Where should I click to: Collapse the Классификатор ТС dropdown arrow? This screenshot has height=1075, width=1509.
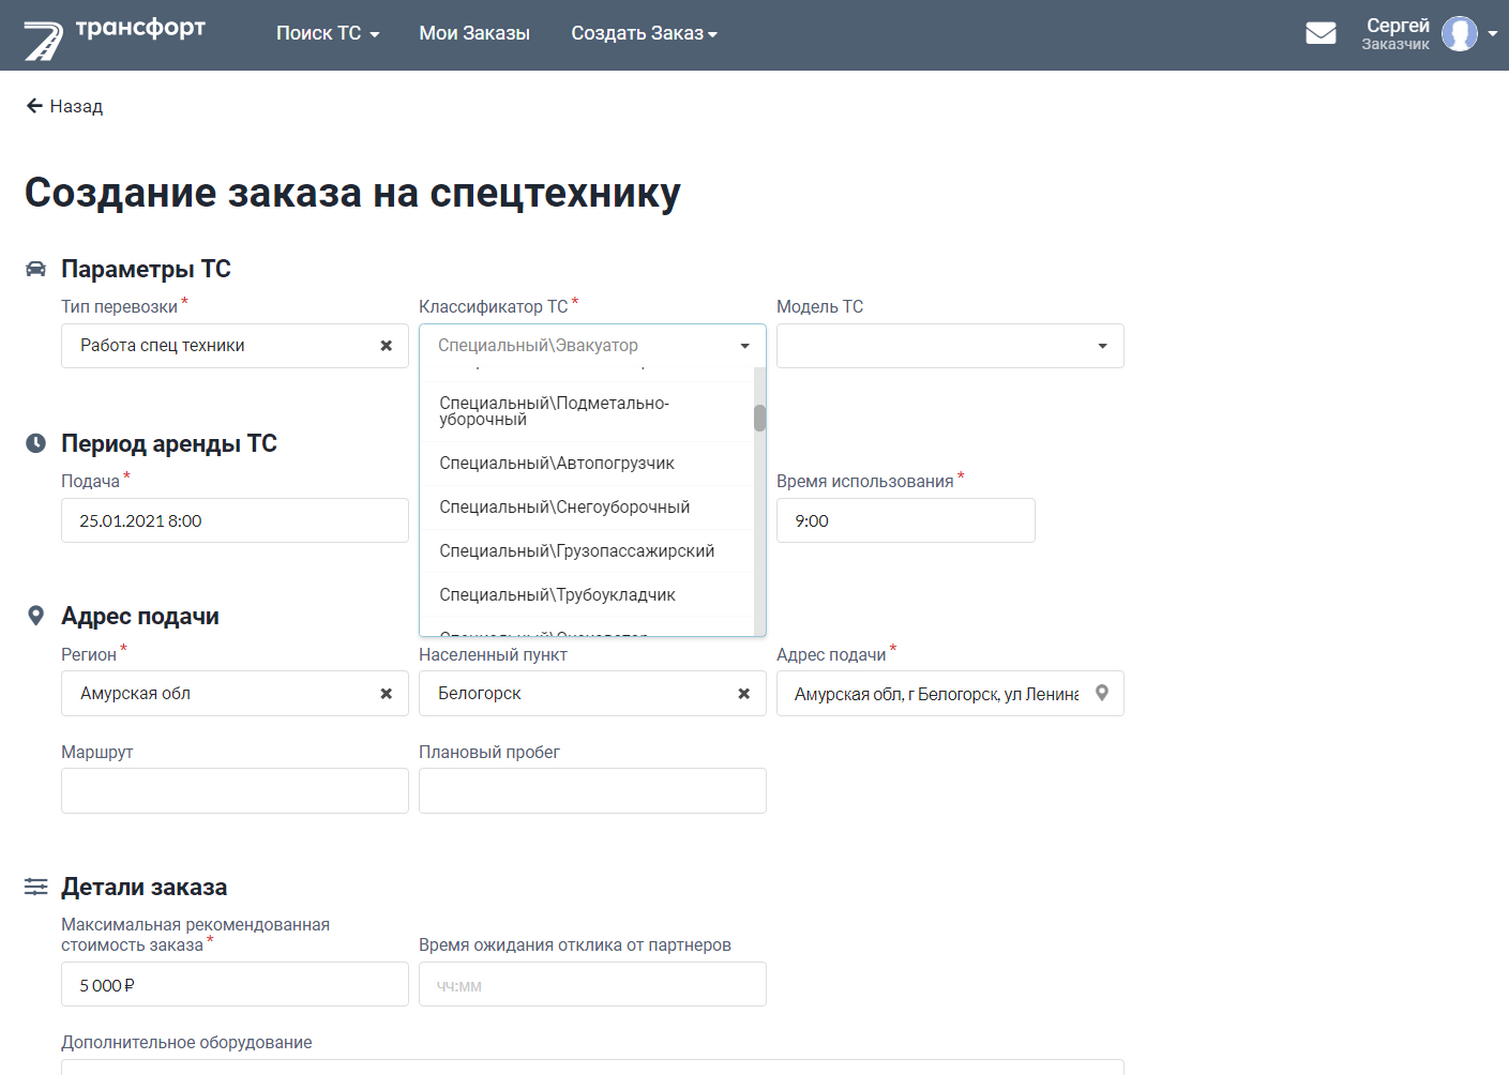point(745,346)
